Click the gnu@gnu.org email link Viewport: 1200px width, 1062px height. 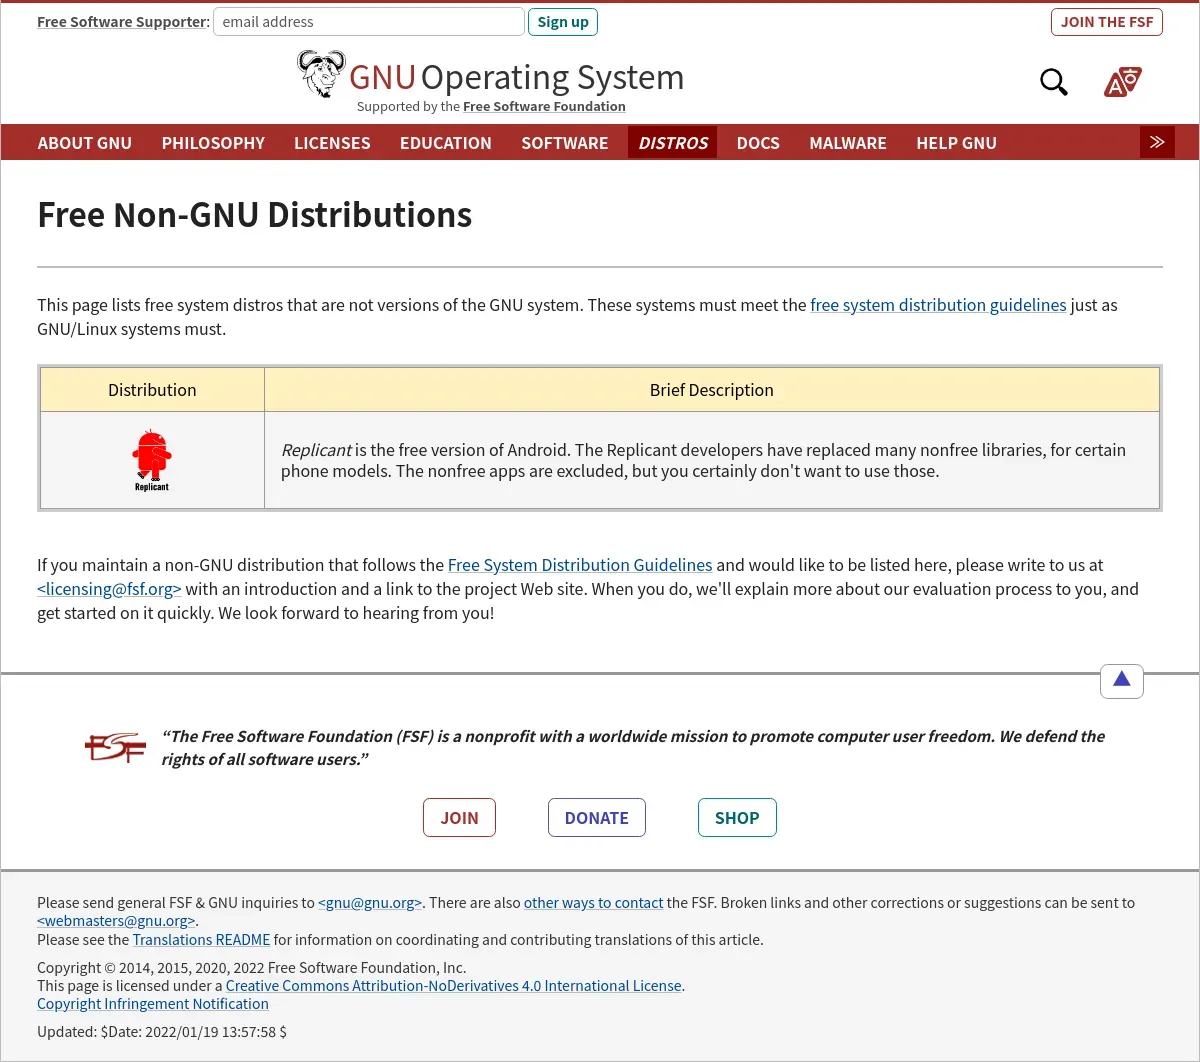[x=370, y=903]
